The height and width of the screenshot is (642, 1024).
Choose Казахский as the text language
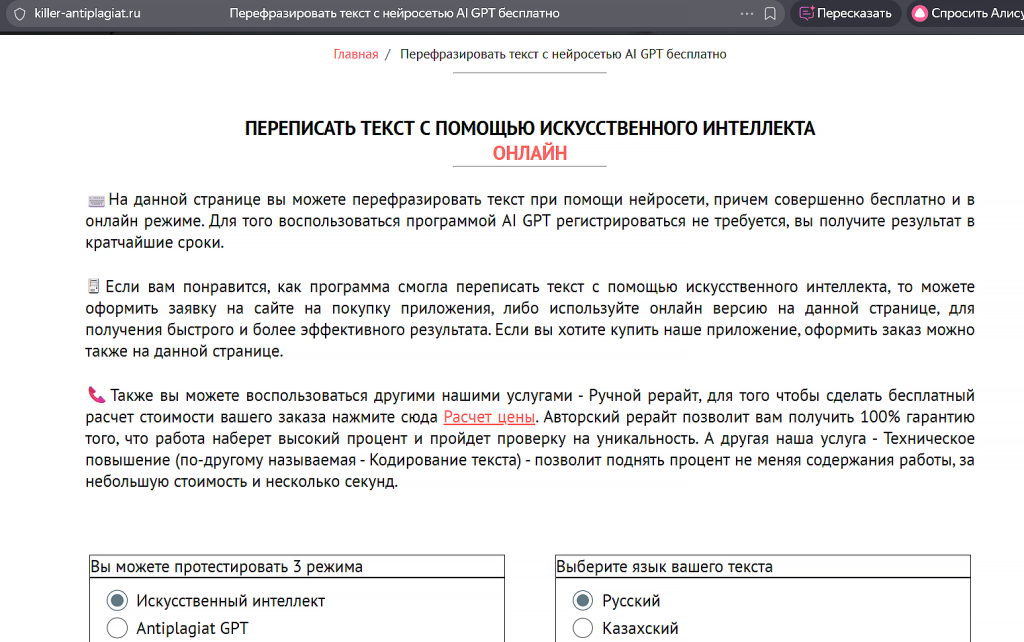582,628
